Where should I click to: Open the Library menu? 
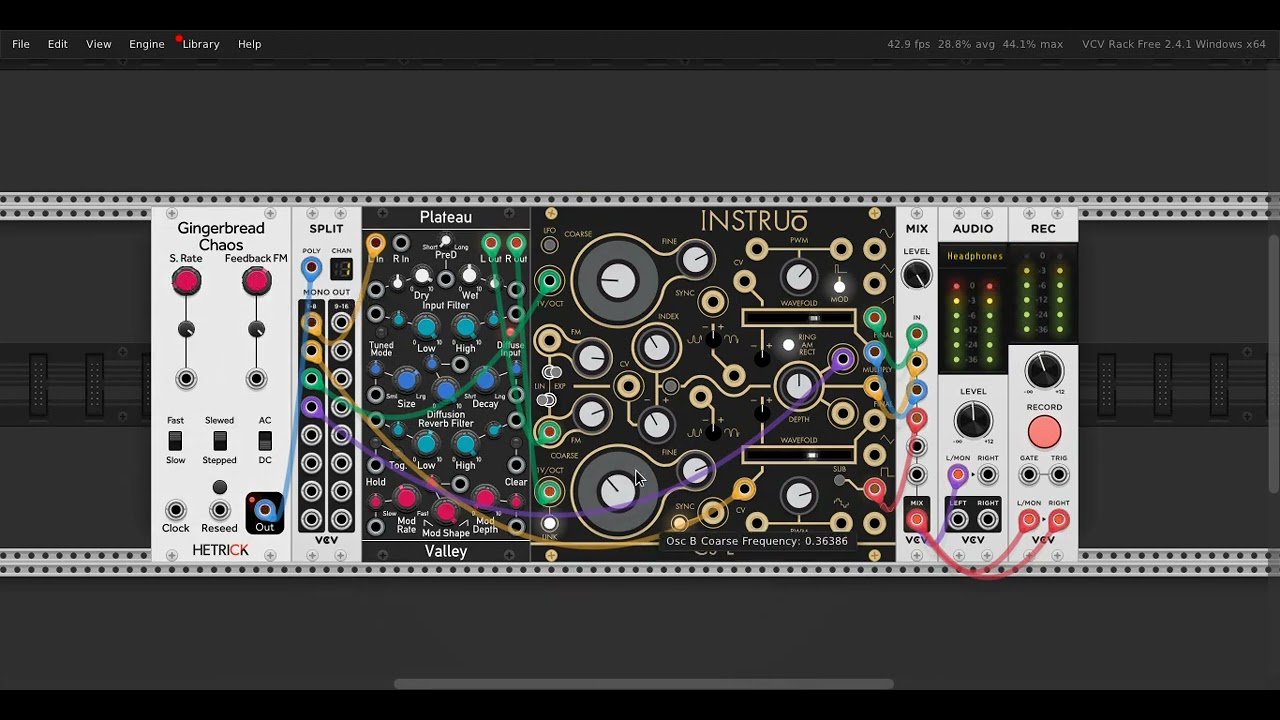201,44
